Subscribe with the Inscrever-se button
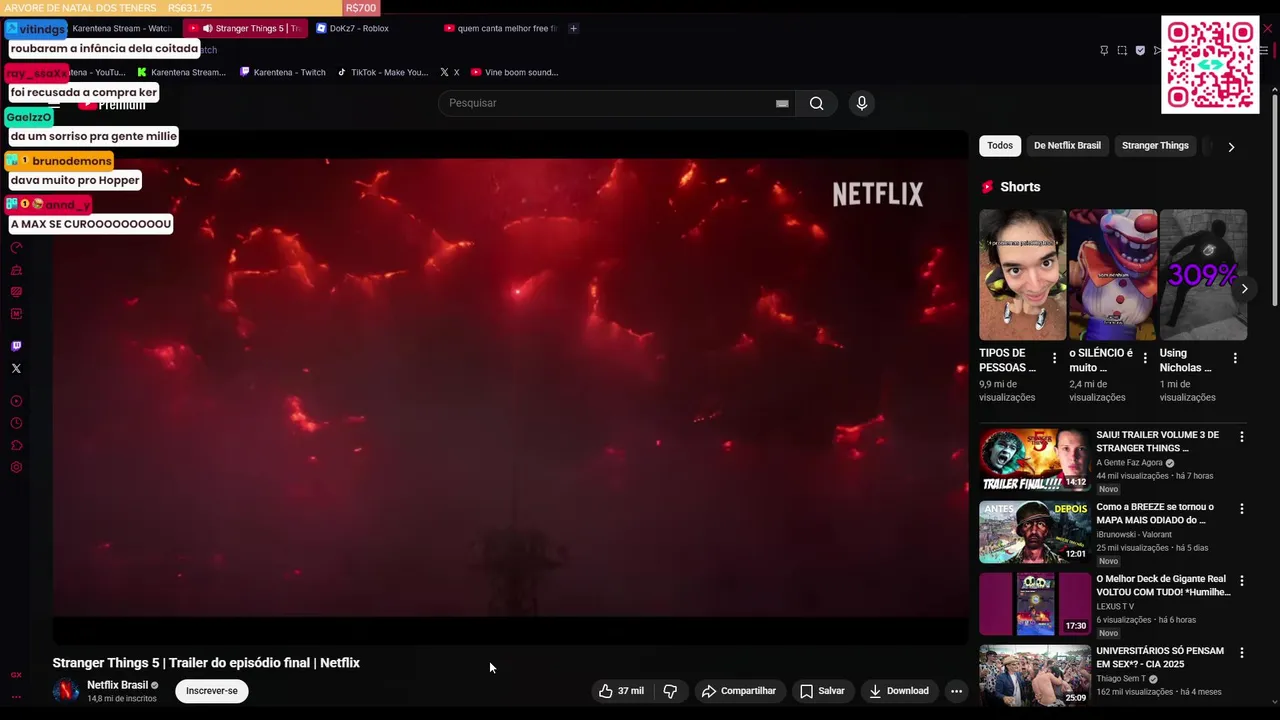This screenshot has width=1280, height=720. pyautogui.click(x=211, y=691)
